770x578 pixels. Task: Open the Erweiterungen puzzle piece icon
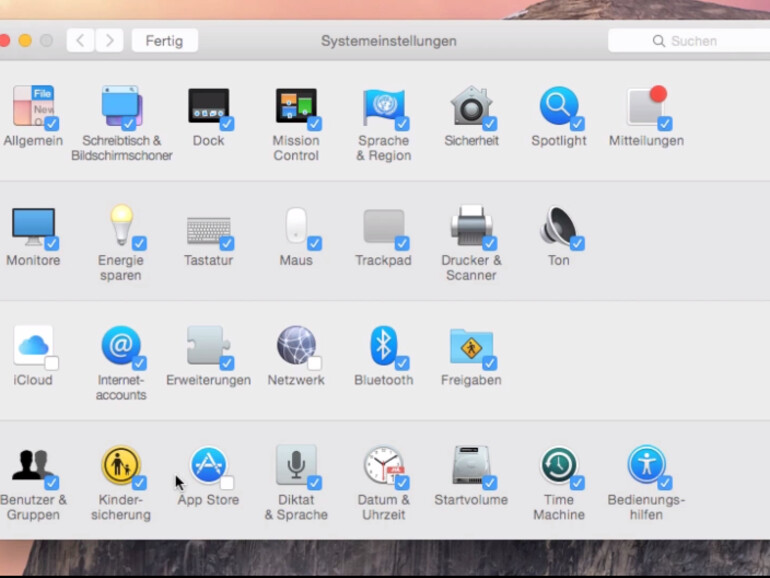point(208,345)
